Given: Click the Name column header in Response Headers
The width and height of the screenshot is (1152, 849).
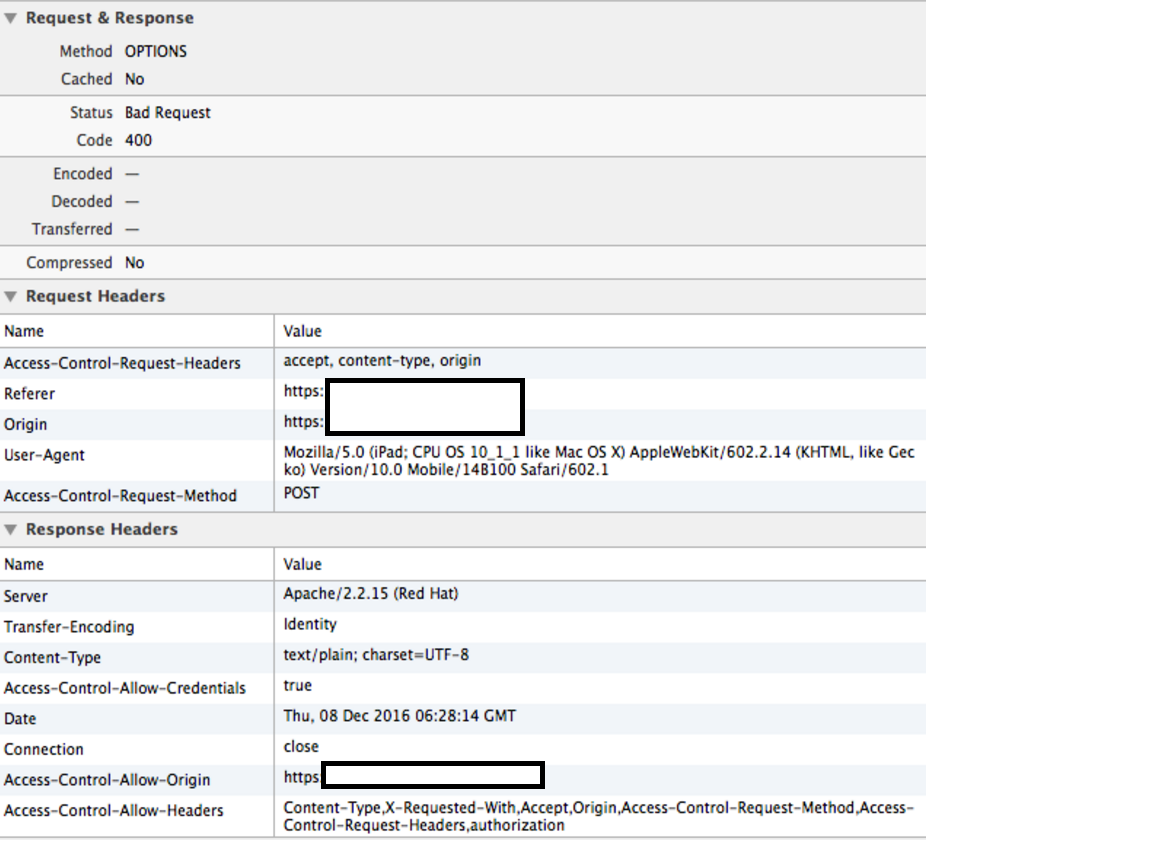Looking at the screenshot, I should (24, 564).
